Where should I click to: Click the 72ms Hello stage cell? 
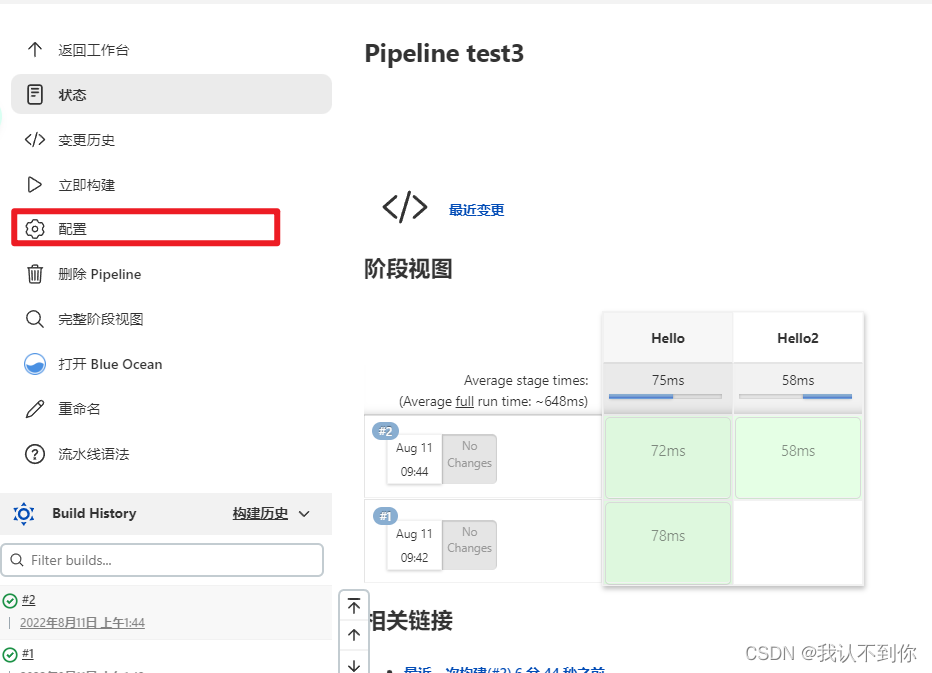(x=667, y=452)
